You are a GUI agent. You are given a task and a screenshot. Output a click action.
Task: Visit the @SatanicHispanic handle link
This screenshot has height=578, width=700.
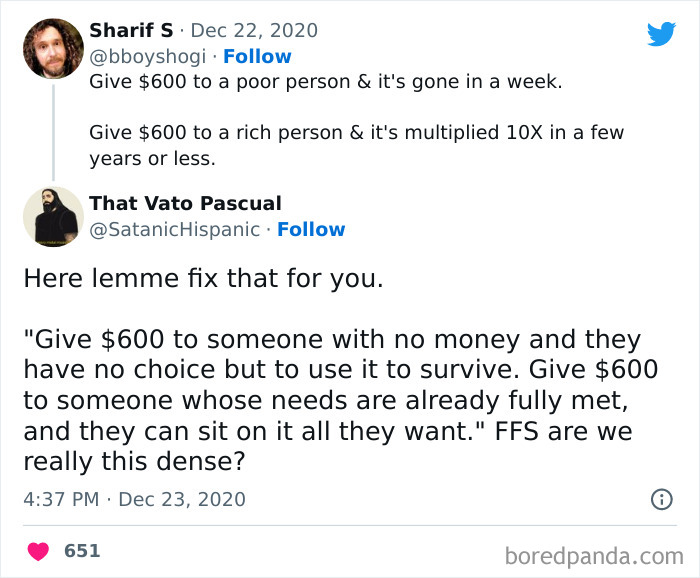coord(176,230)
